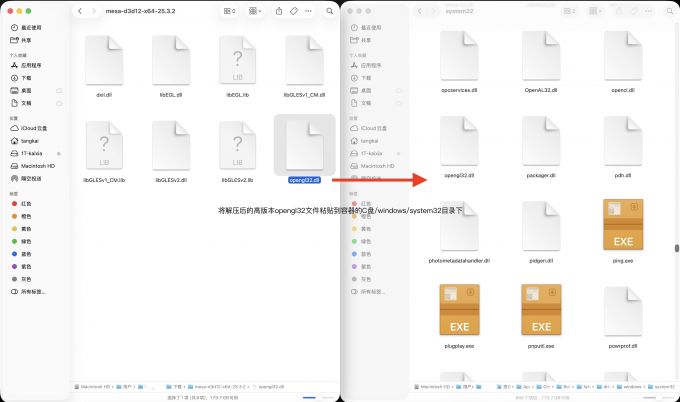680x402 pixels.
Task: Select opencl.dll in system32 window
Action: coord(623,56)
